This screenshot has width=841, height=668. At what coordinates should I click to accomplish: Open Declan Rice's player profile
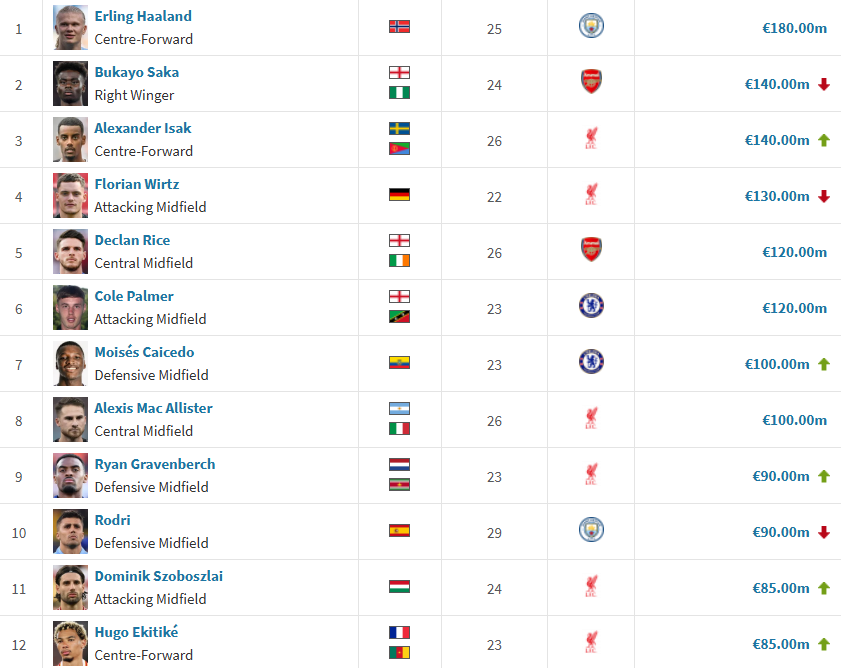(132, 240)
